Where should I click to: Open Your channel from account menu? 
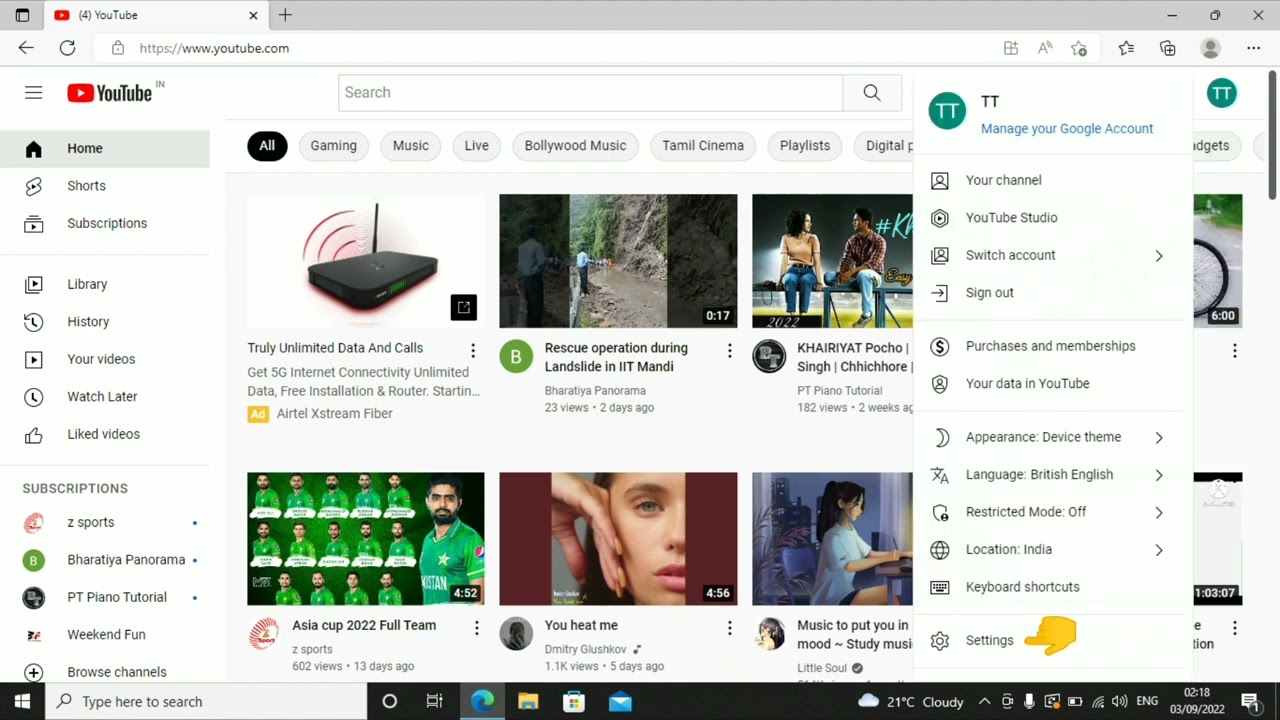(1048, 180)
